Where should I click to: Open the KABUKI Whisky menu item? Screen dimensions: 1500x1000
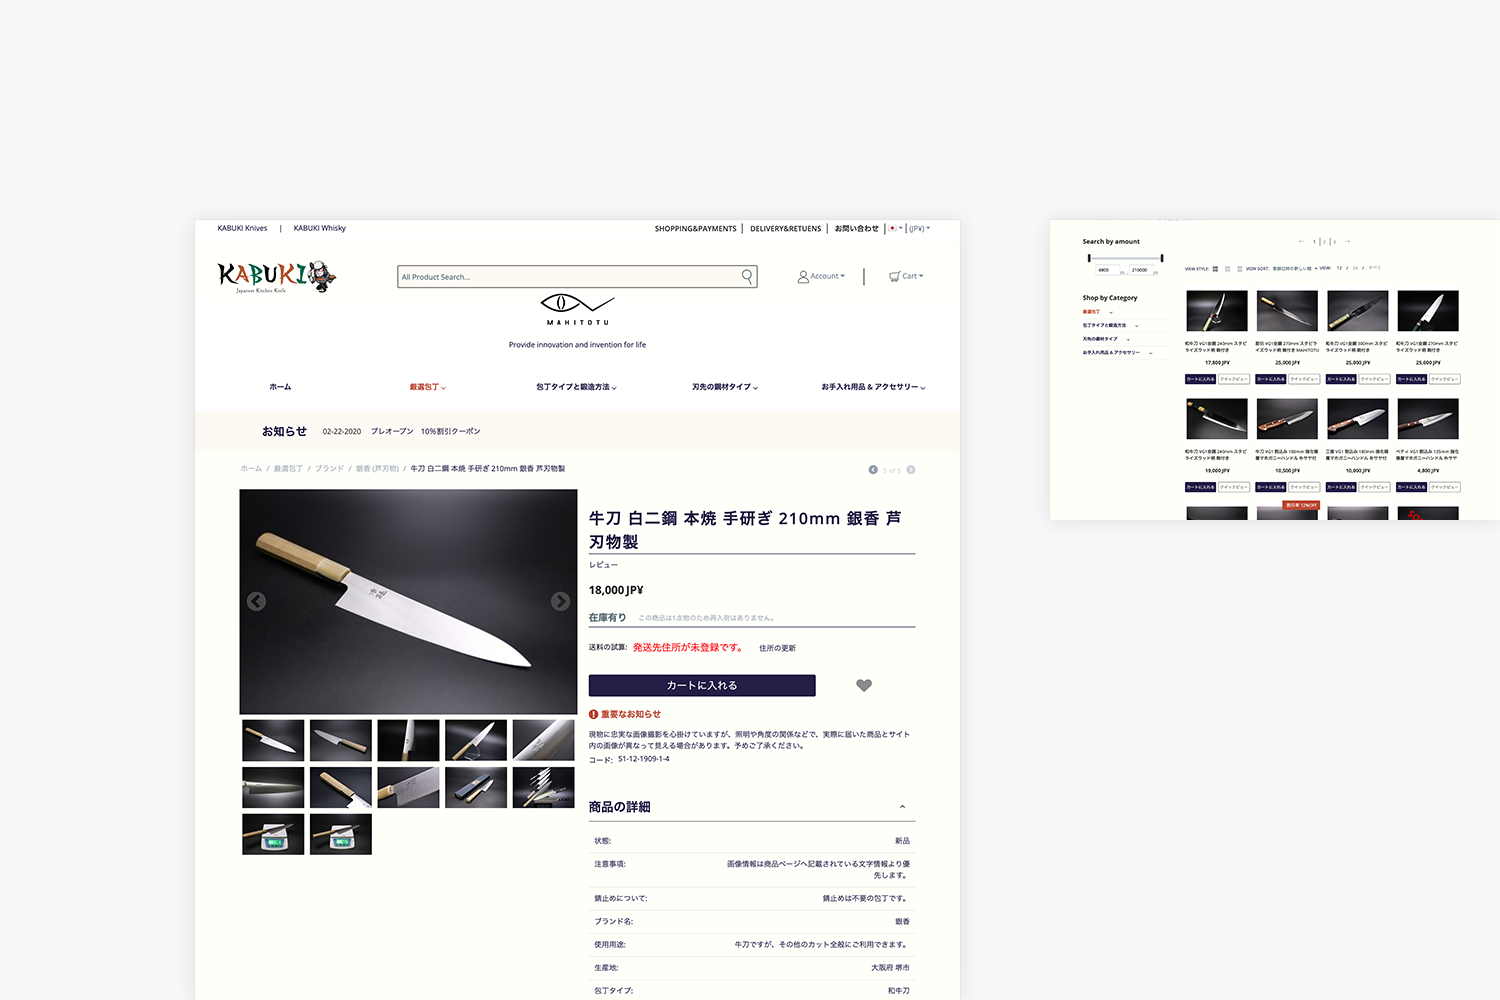320,228
